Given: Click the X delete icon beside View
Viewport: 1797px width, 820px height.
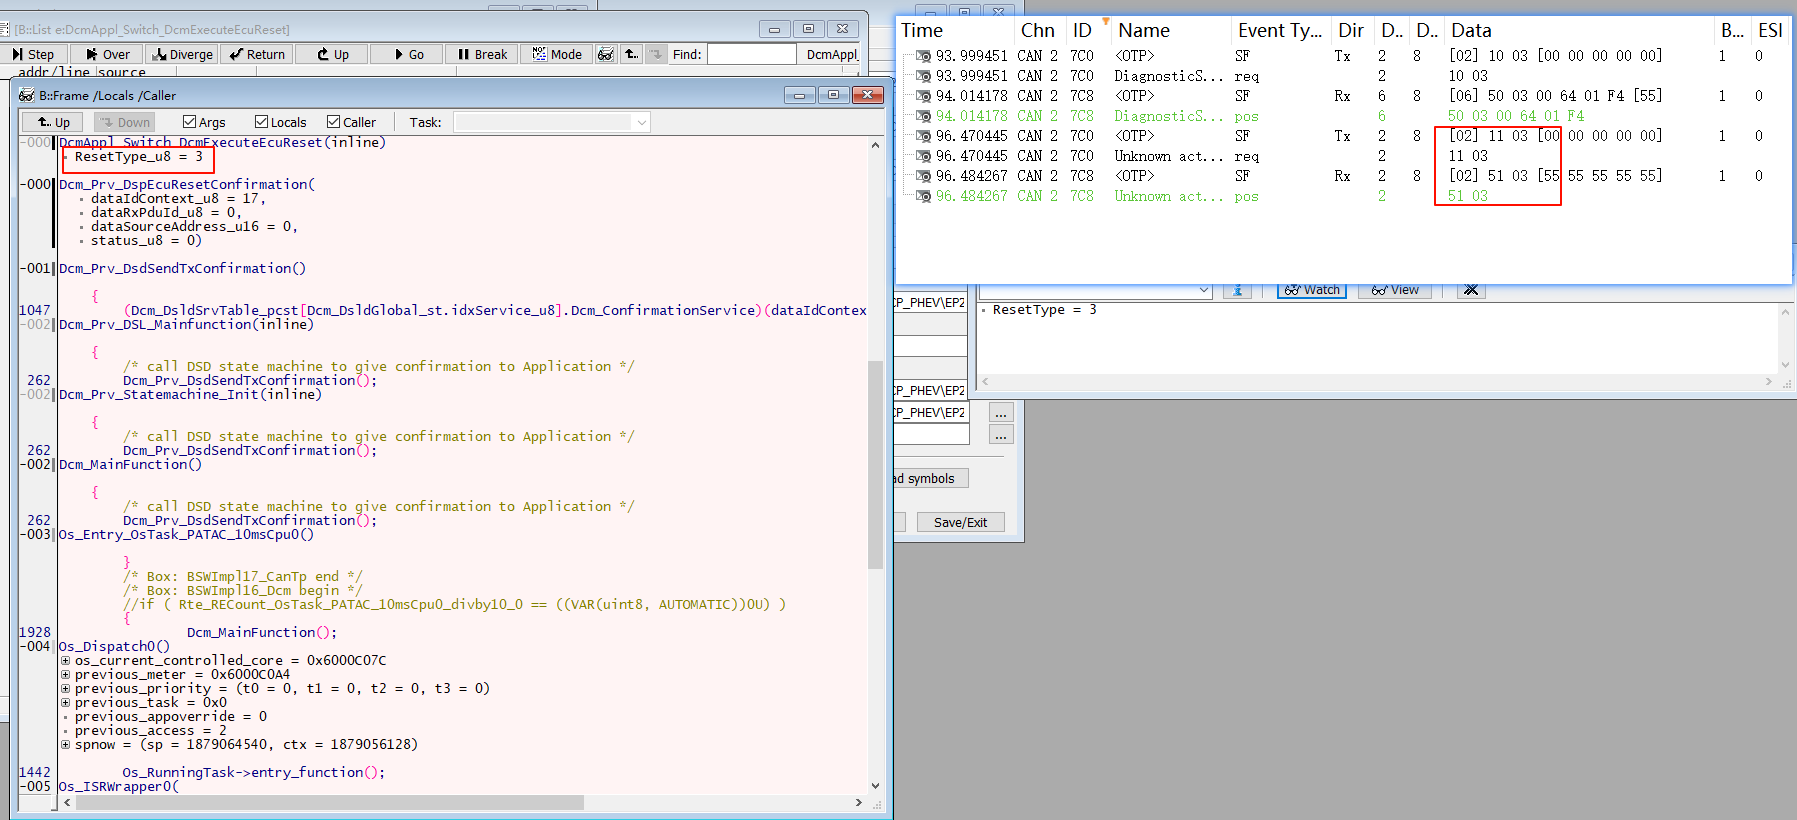Looking at the screenshot, I should point(1470,290).
